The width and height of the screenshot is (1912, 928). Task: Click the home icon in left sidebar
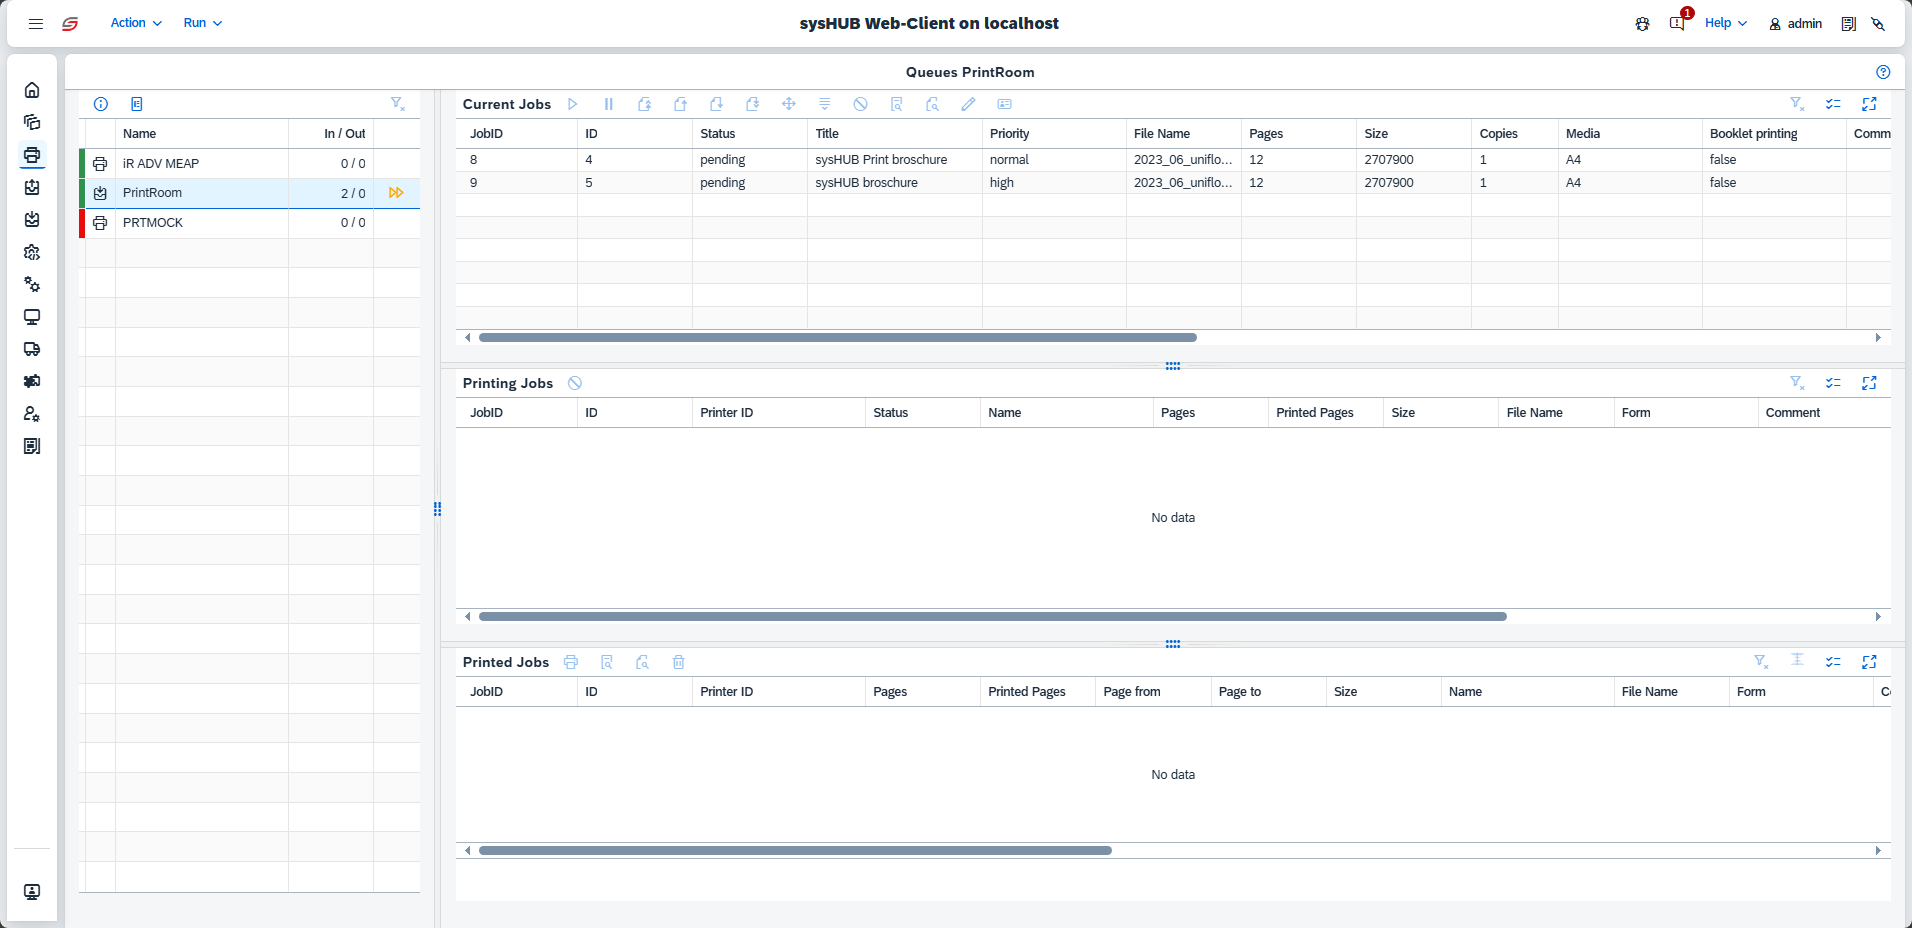pyautogui.click(x=32, y=90)
